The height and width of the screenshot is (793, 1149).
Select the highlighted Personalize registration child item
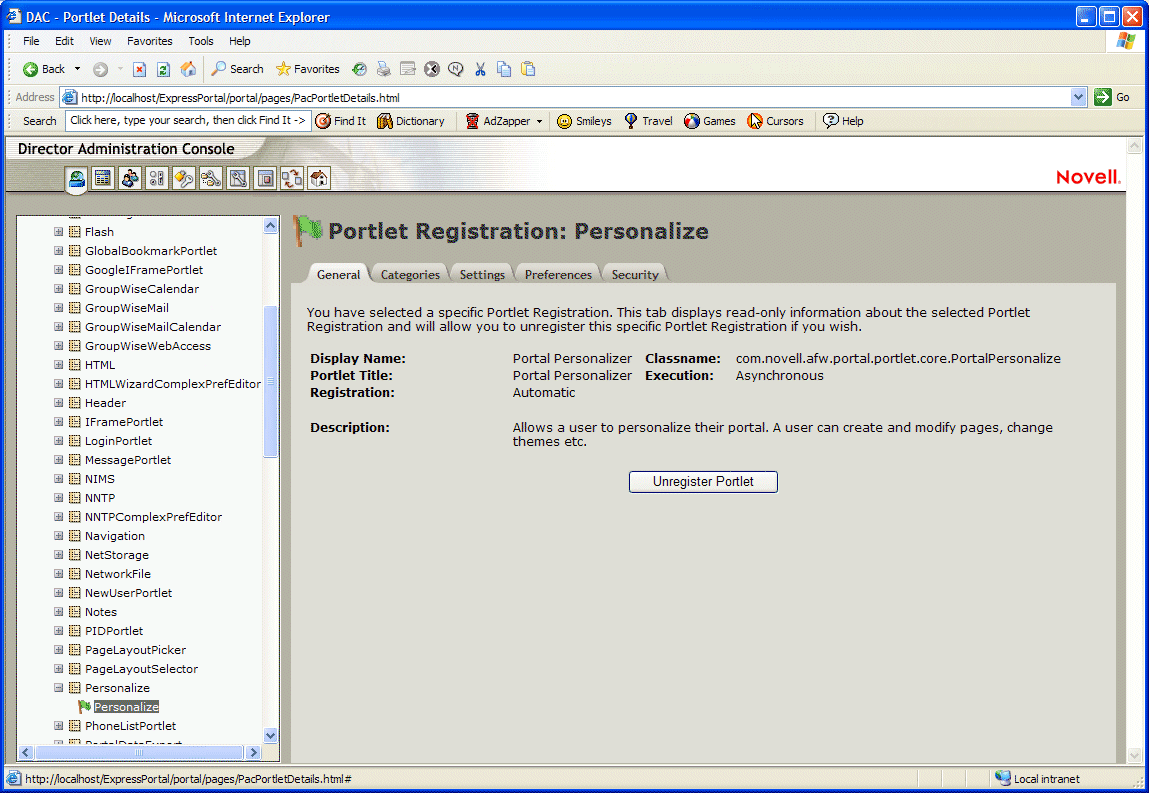pyautogui.click(x=126, y=707)
